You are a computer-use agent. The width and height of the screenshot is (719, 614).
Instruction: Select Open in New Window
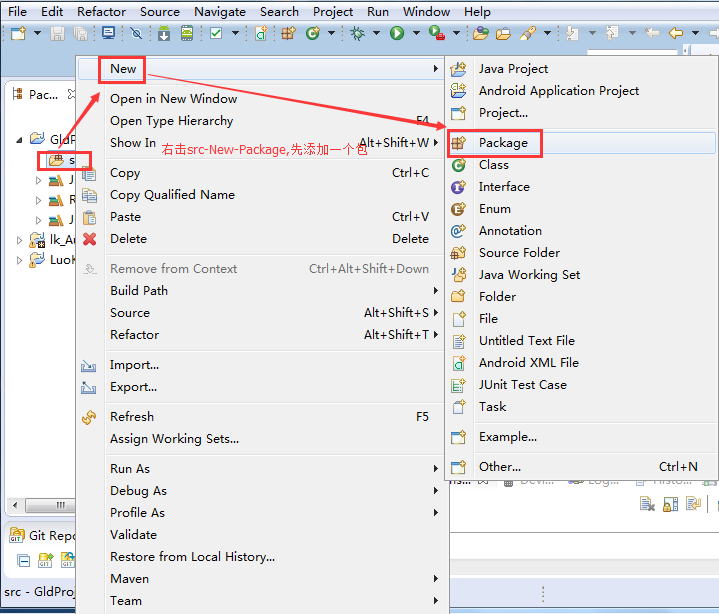(x=173, y=99)
